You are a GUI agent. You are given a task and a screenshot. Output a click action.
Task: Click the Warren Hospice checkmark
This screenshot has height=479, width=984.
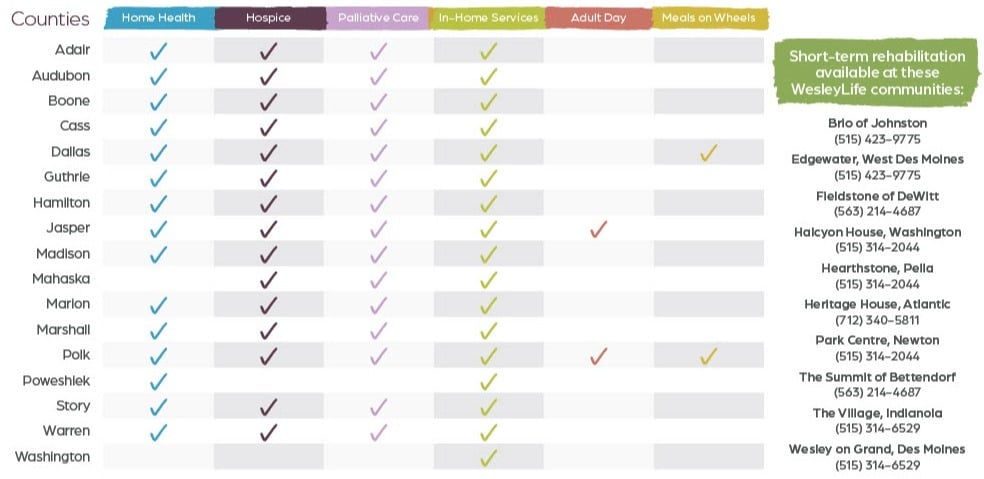[x=268, y=432]
